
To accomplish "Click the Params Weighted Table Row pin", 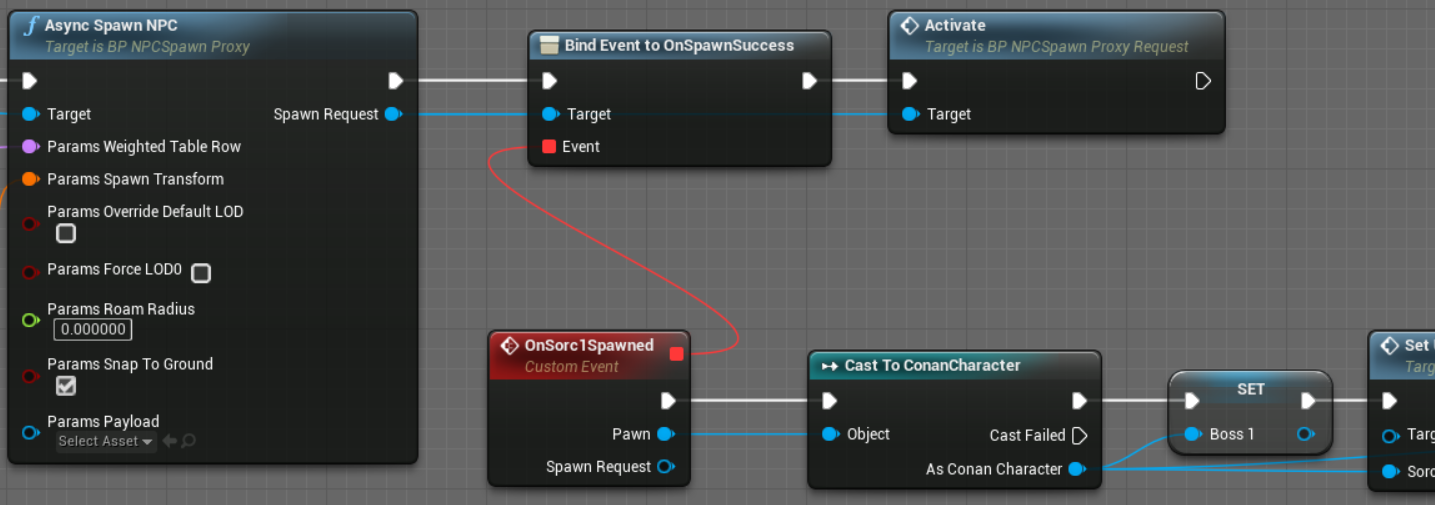I will coord(30,147).
